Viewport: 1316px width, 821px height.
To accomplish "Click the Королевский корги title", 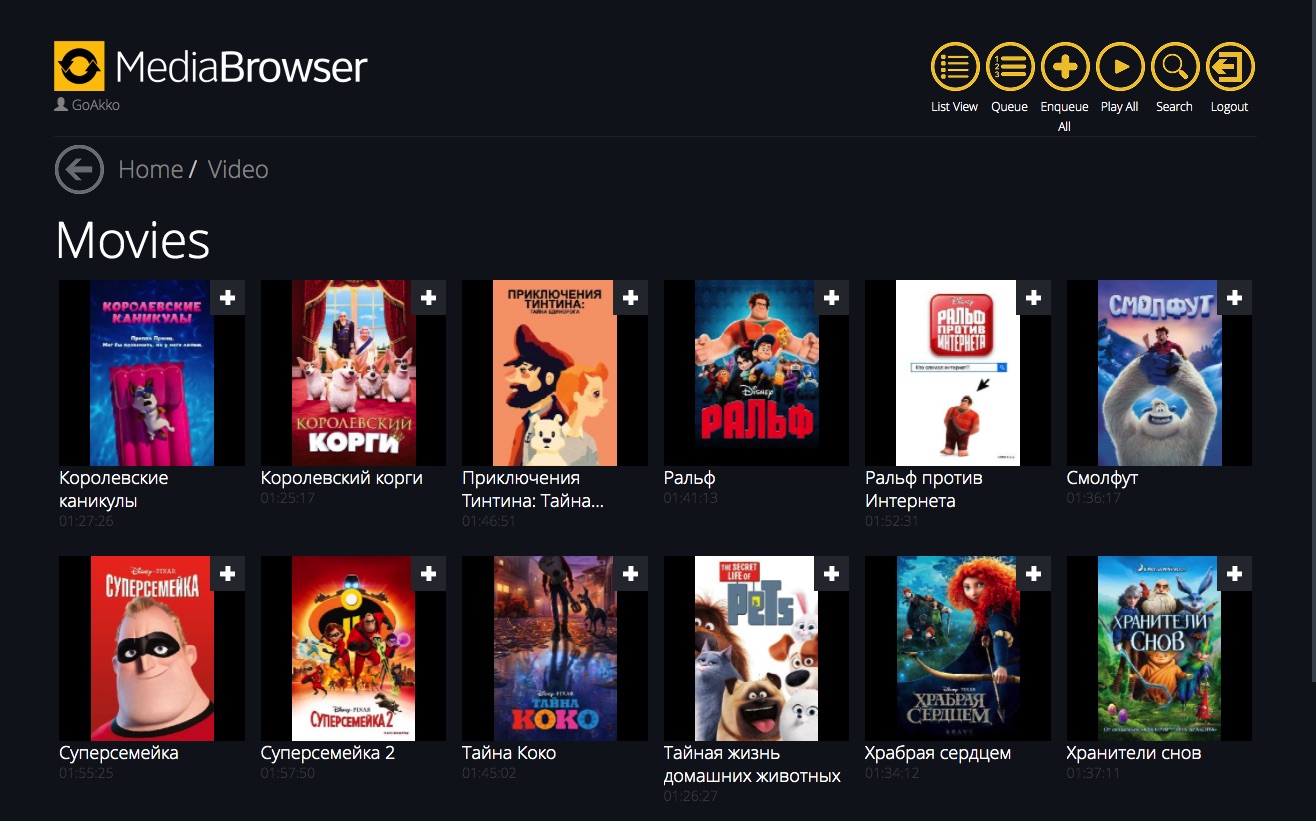I will pyautogui.click(x=341, y=478).
